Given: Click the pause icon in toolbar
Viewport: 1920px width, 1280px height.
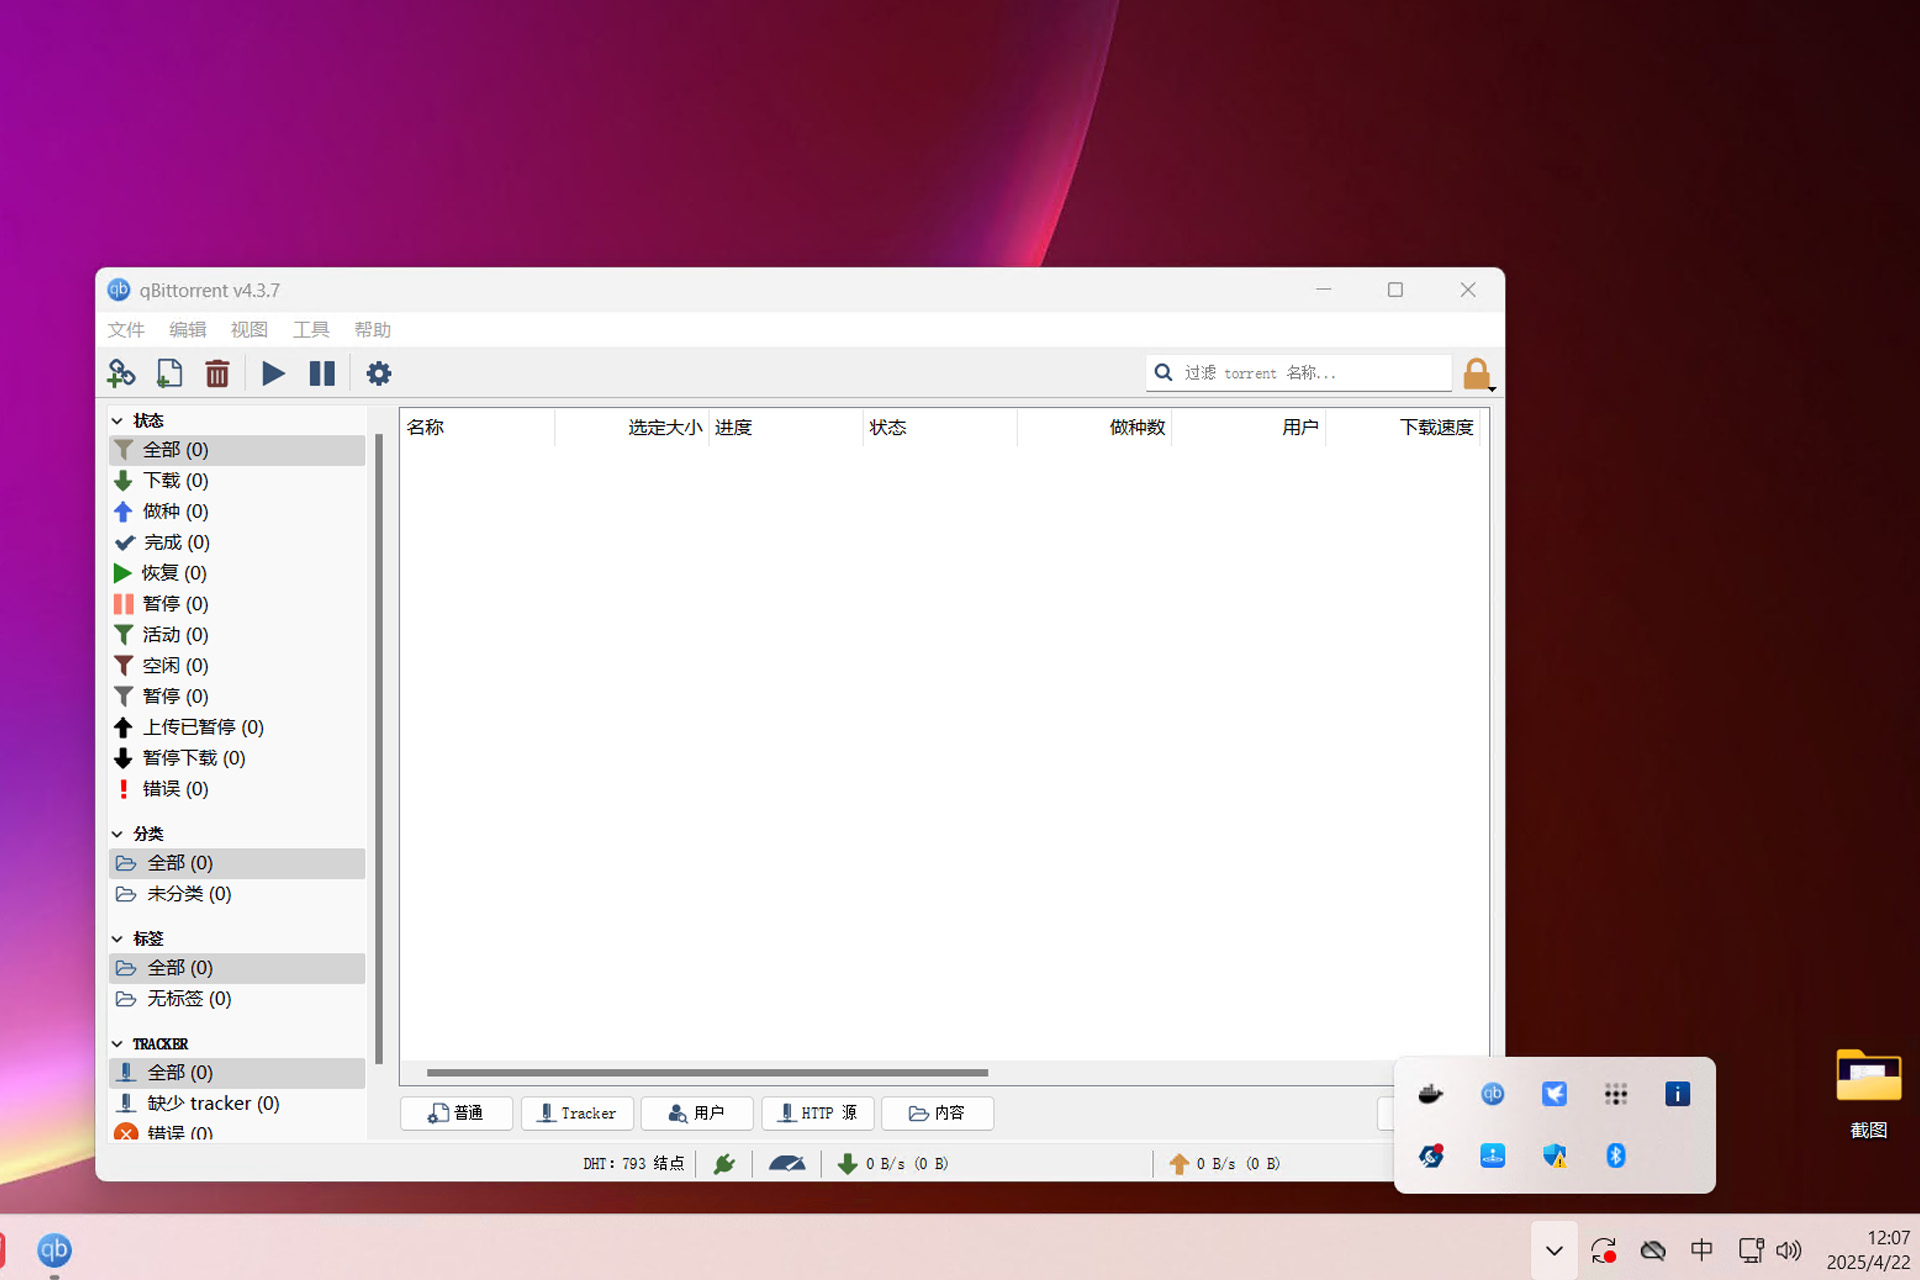Looking at the screenshot, I should point(321,374).
